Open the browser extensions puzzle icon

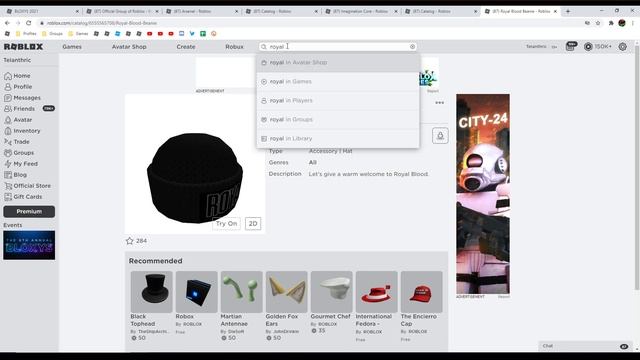pos(611,23)
